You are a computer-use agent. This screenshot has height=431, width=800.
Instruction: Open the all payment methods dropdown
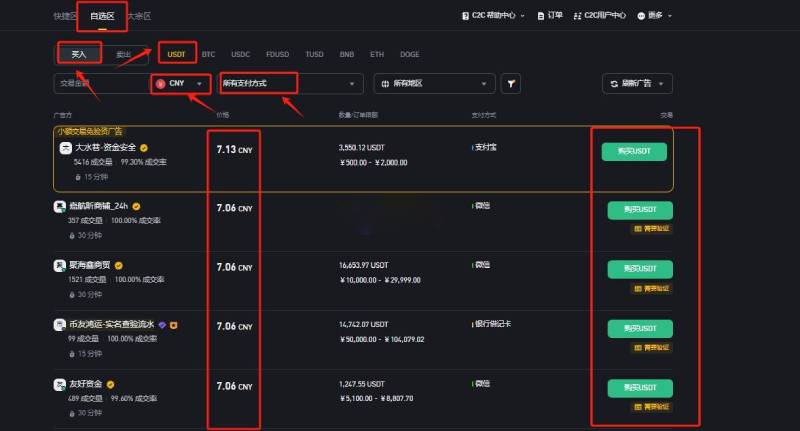click(x=290, y=84)
